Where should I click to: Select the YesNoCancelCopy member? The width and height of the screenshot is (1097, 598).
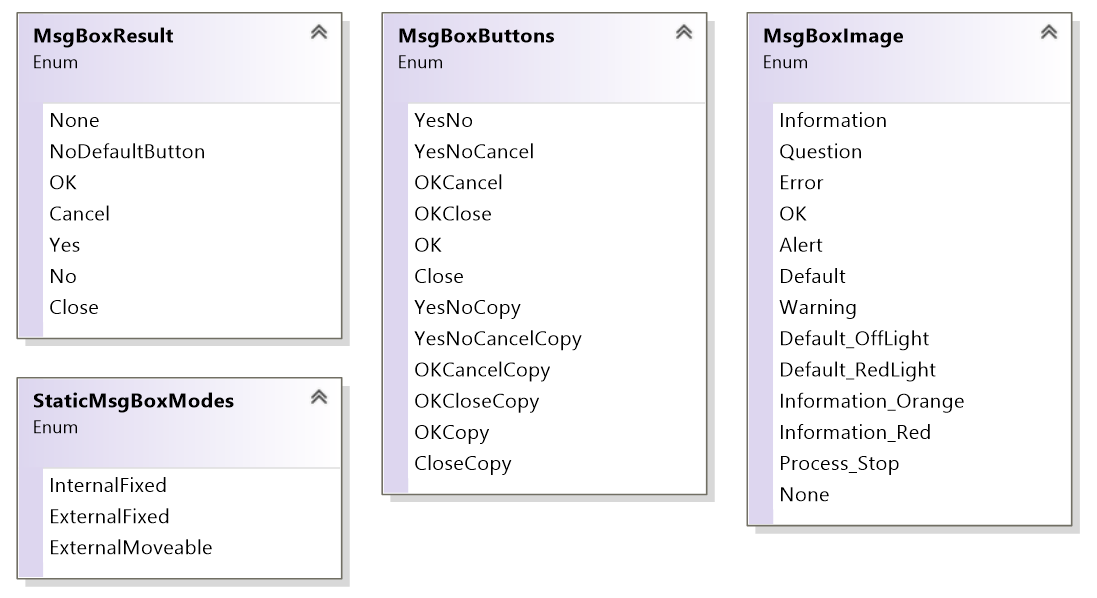pos(497,339)
